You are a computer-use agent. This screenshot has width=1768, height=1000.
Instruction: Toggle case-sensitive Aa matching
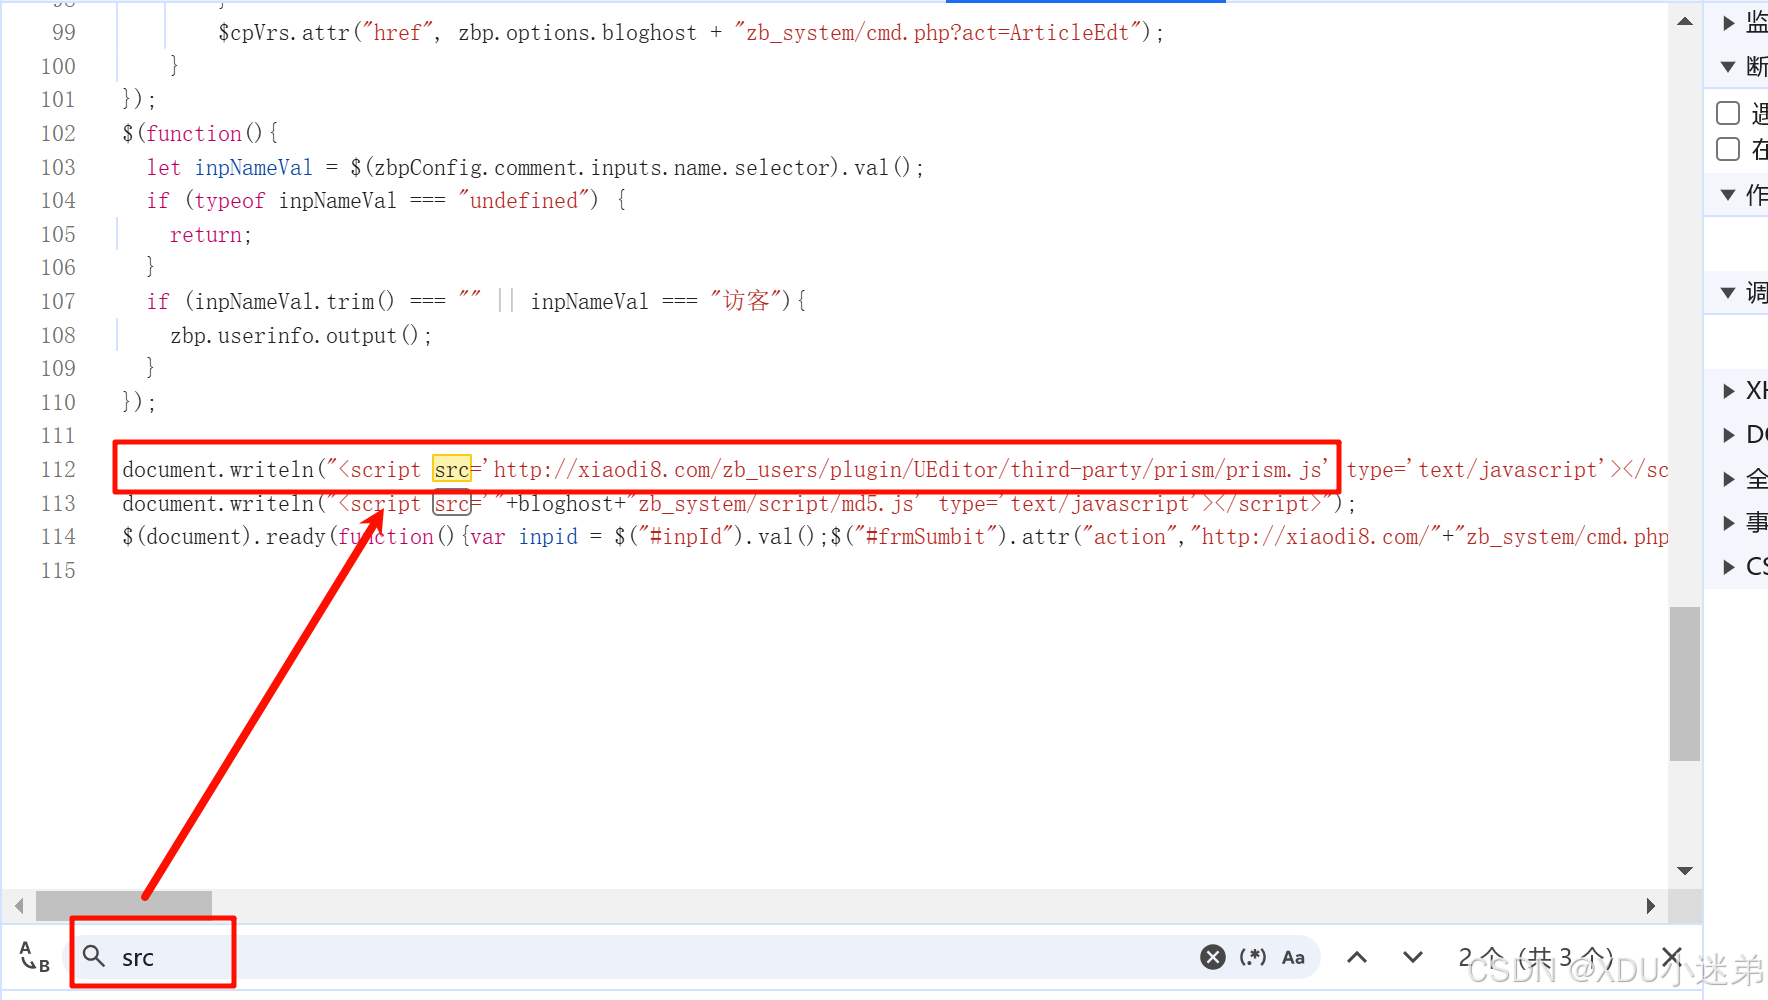point(1293,957)
